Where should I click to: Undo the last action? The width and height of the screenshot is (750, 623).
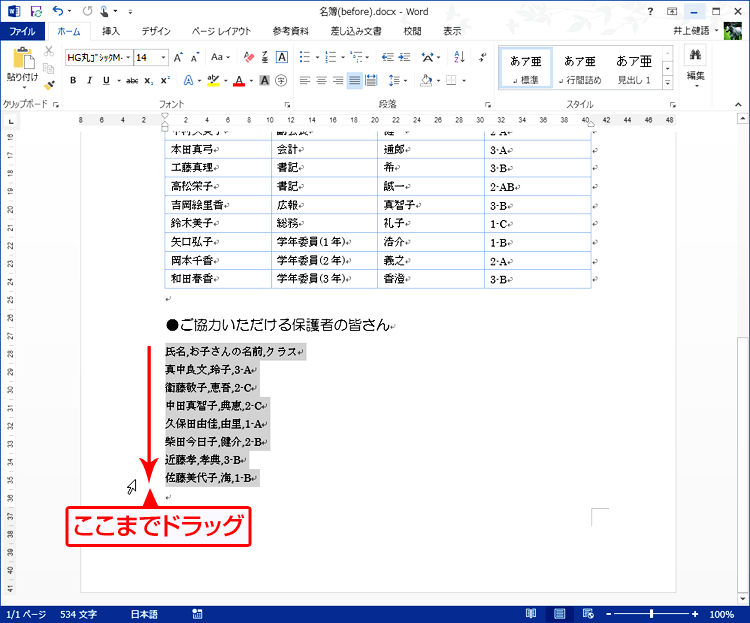(58, 11)
